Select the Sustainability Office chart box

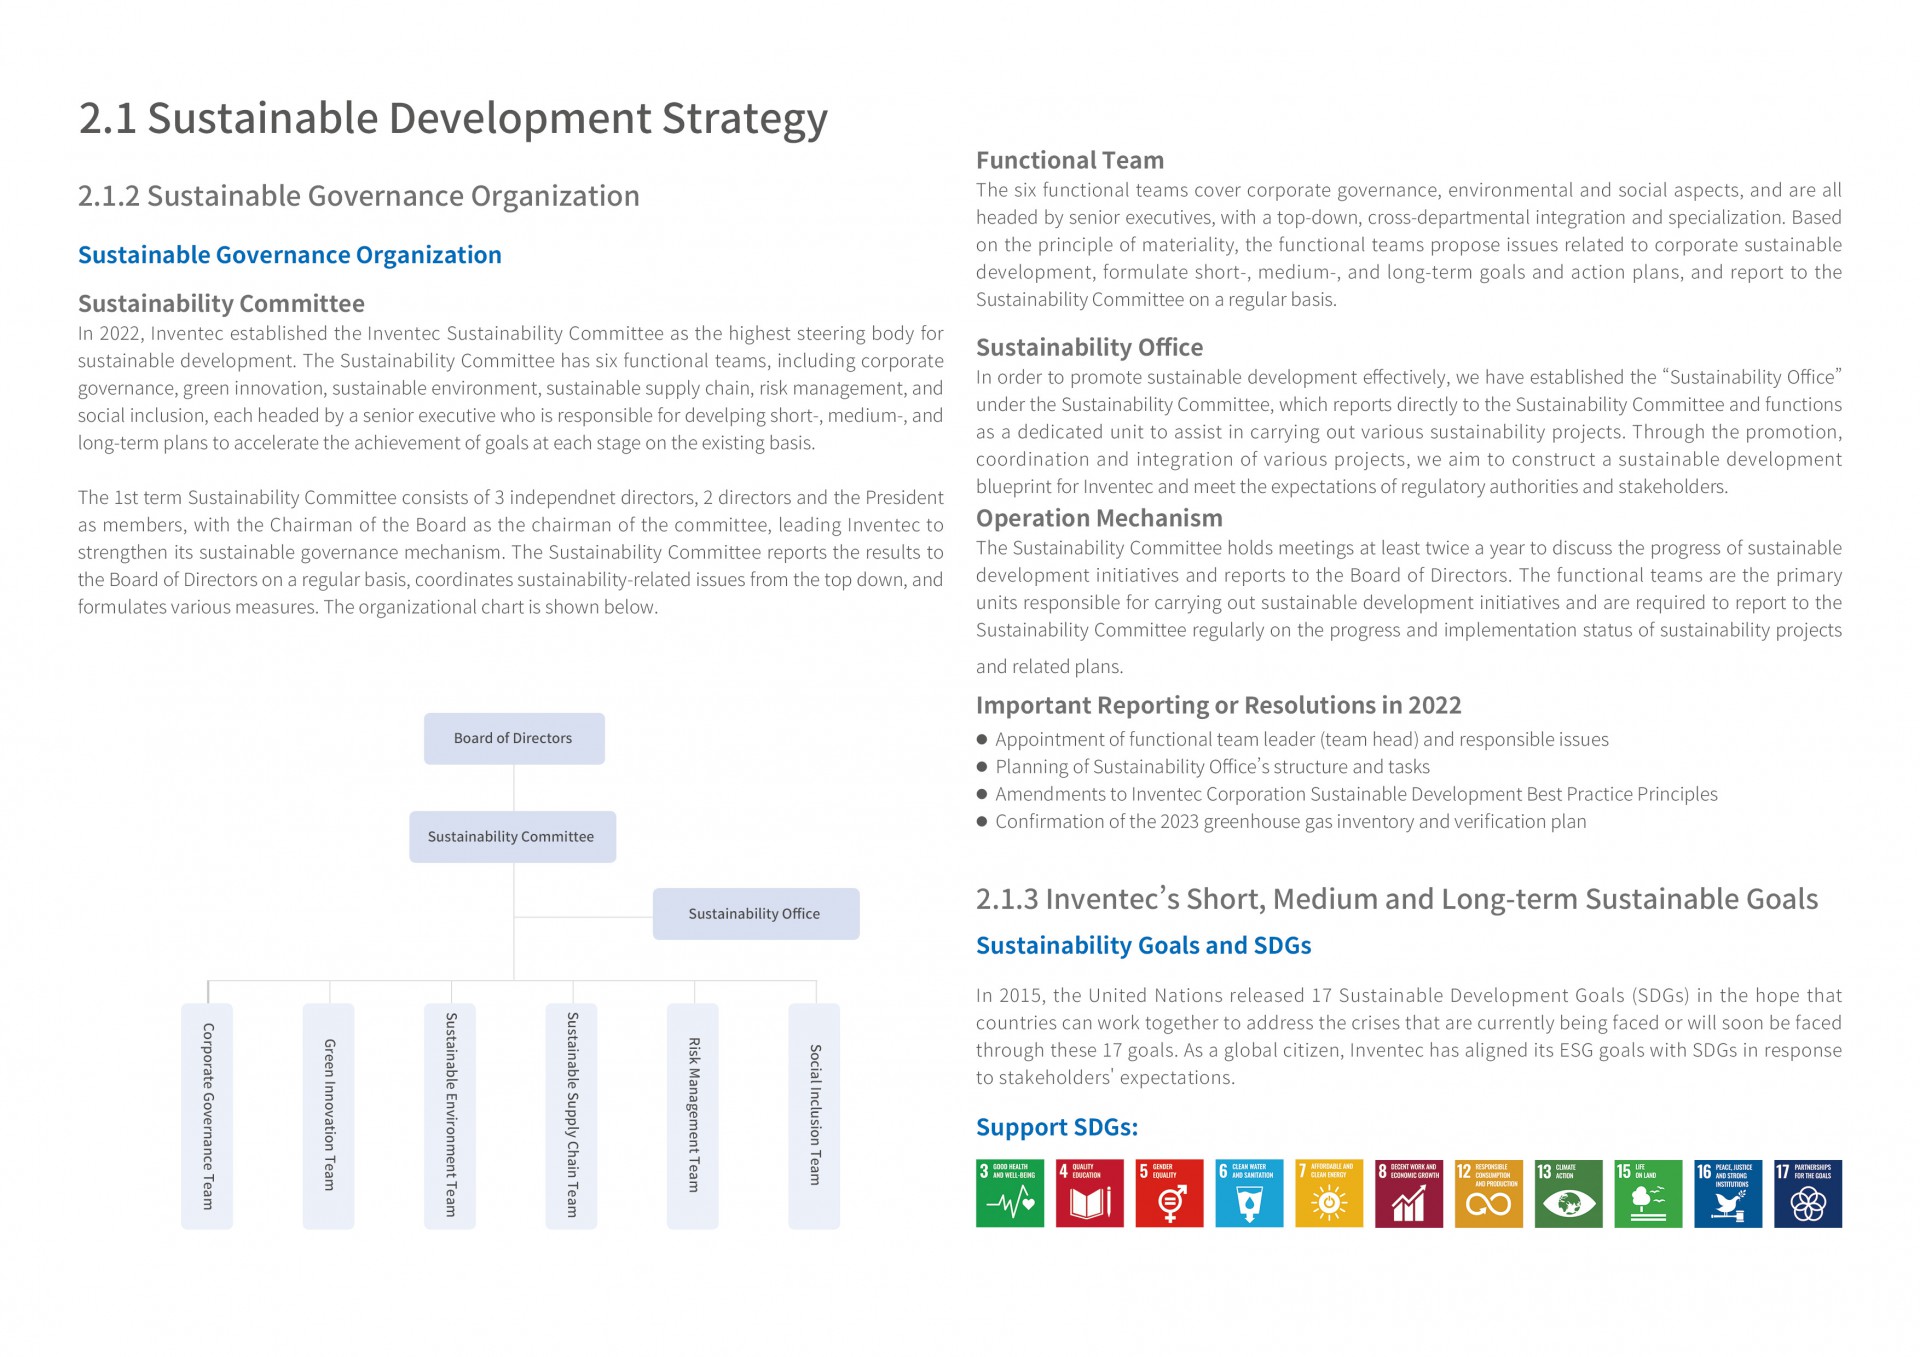[x=756, y=914]
